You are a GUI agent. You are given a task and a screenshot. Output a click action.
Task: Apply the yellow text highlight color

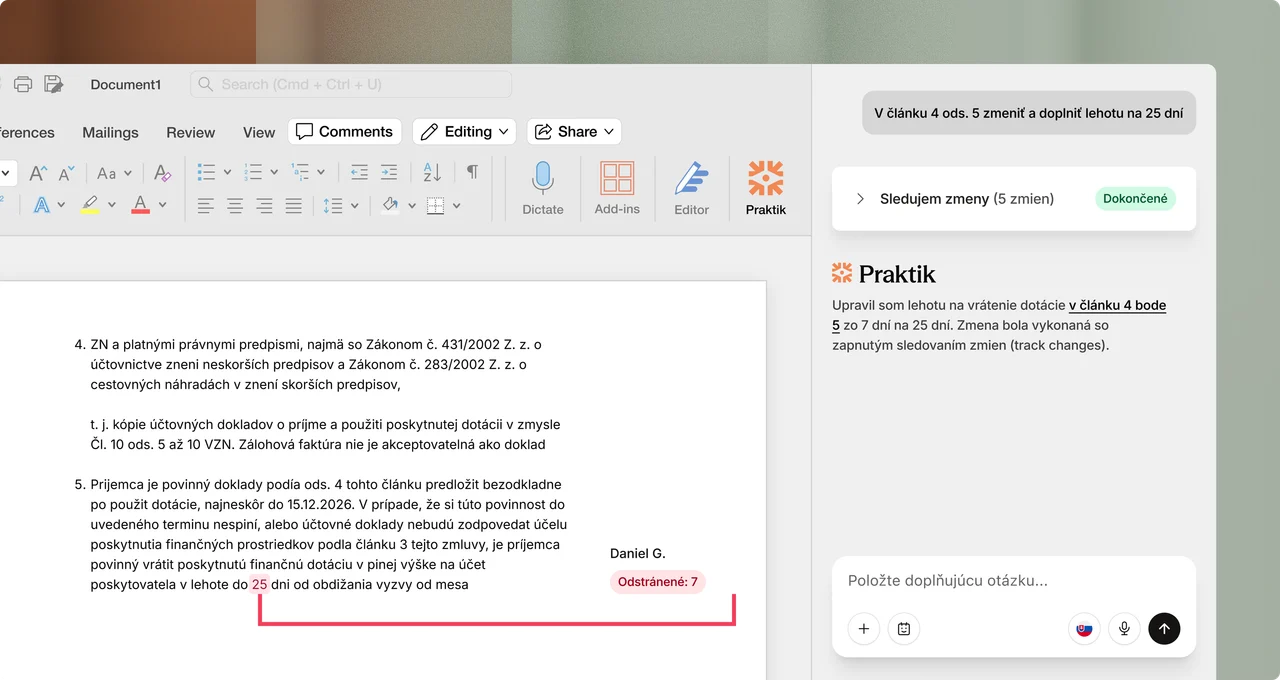click(90, 205)
